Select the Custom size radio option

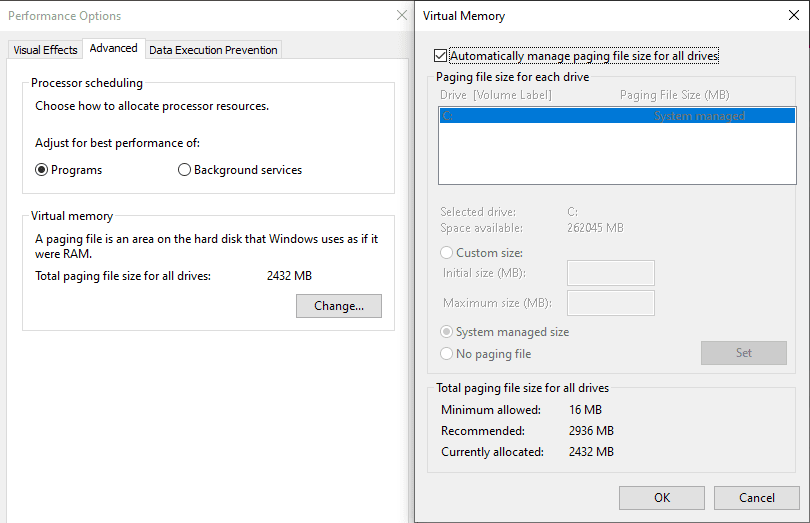pyautogui.click(x=447, y=253)
